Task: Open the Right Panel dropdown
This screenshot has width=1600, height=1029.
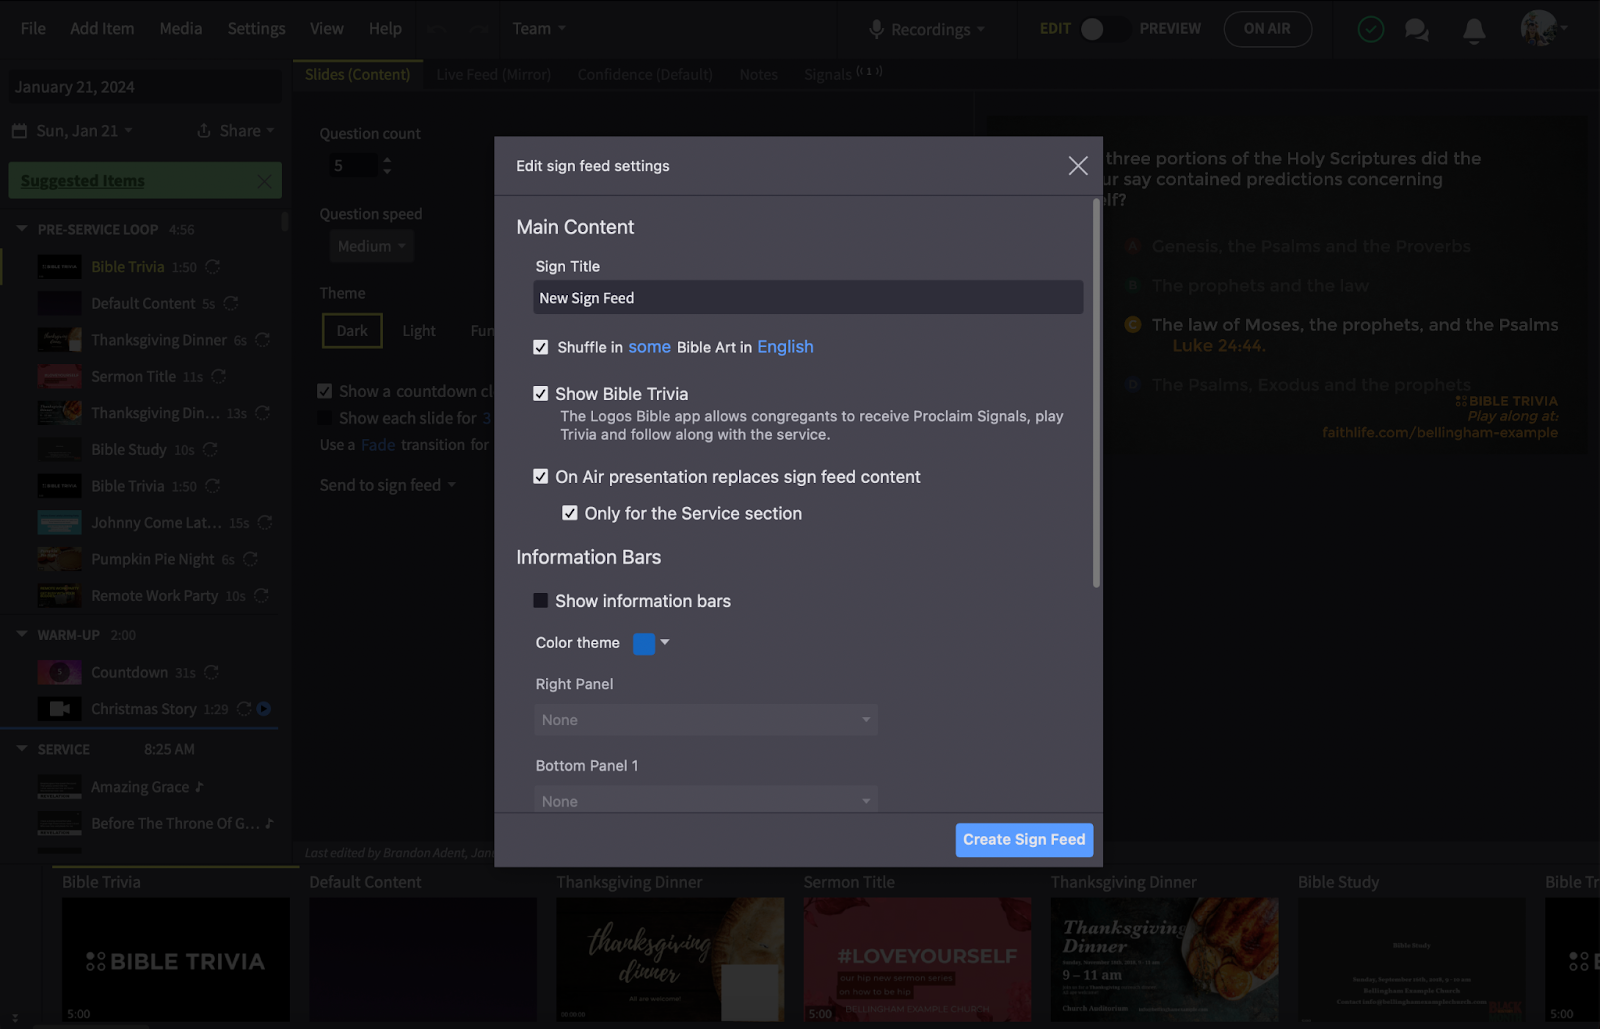Action: coord(706,720)
